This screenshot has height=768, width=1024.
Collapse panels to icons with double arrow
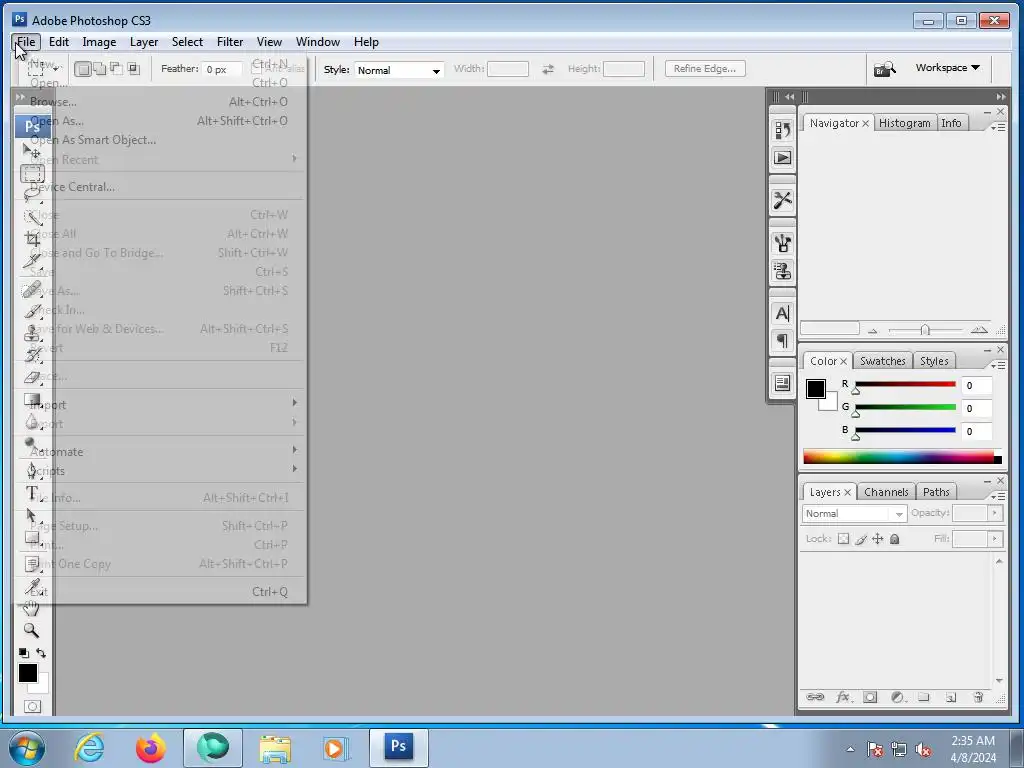[1000, 97]
